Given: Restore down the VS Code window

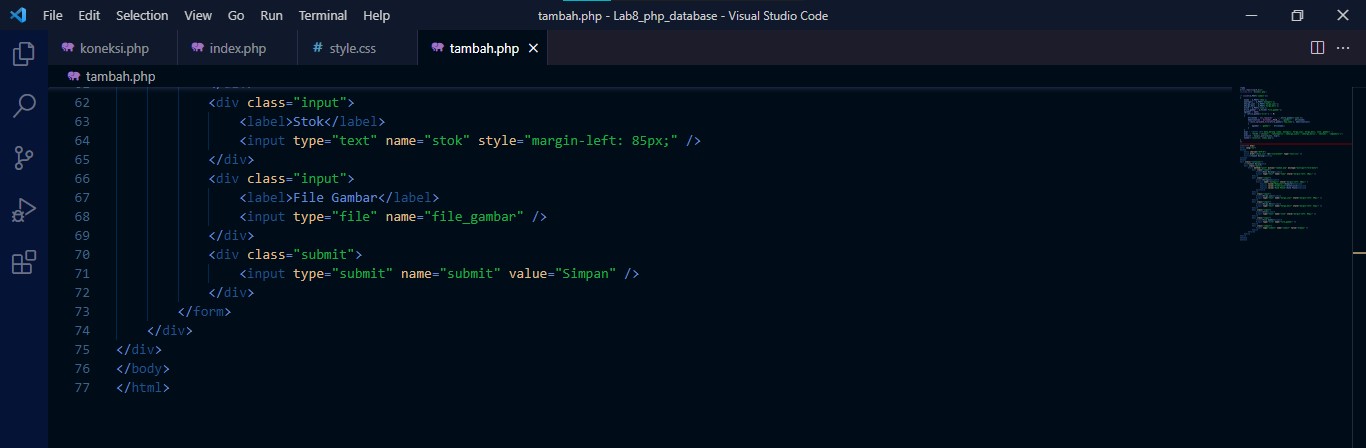Looking at the screenshot, I should click(1297, 15).
